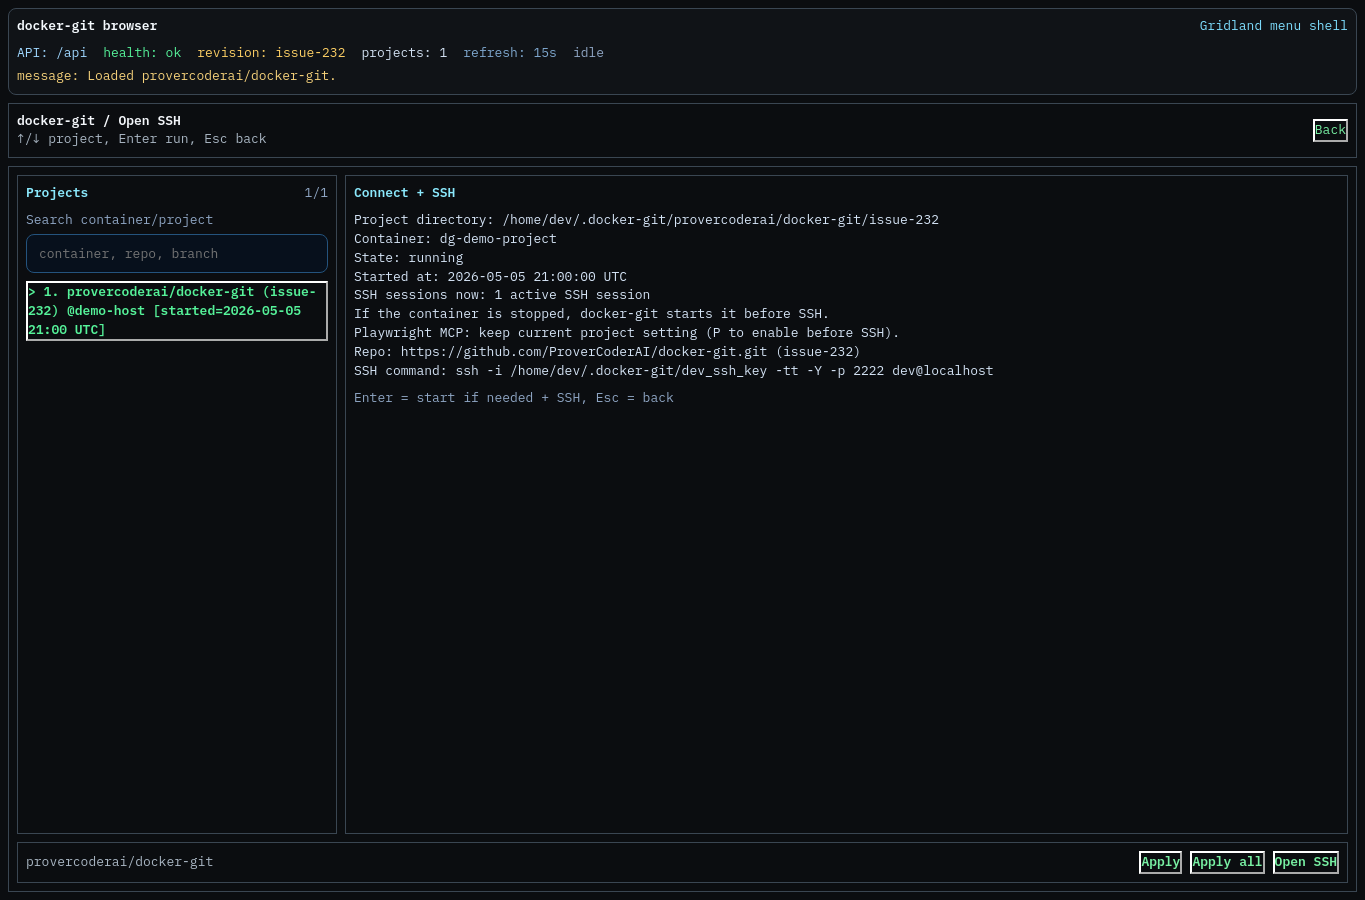This screenshot has height=900, width=1365.
Task: Click the 'health: ok' status entry
Action: click(142, 53)
